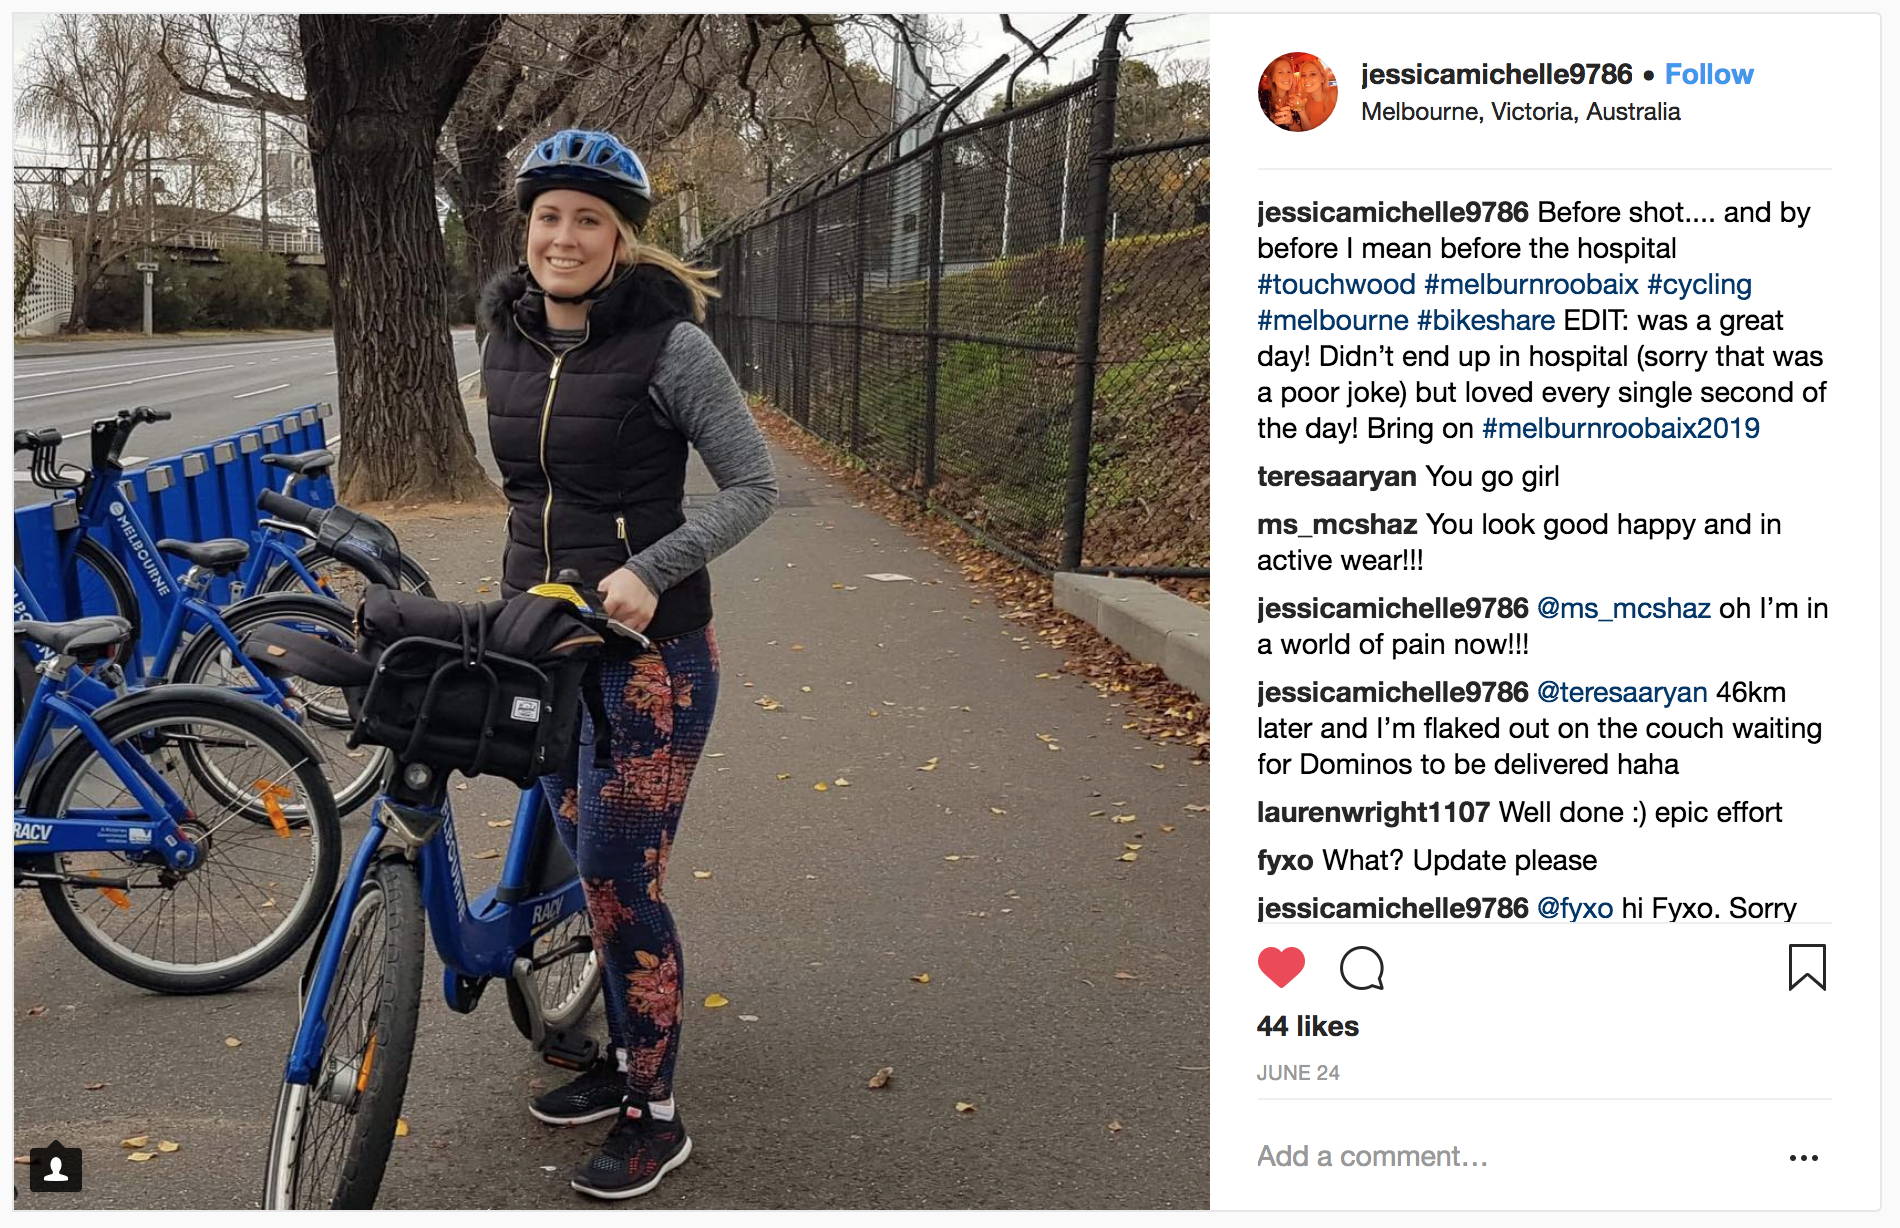Open the #melburnroobaix2019 hashtag

[x=1620, y=428]
